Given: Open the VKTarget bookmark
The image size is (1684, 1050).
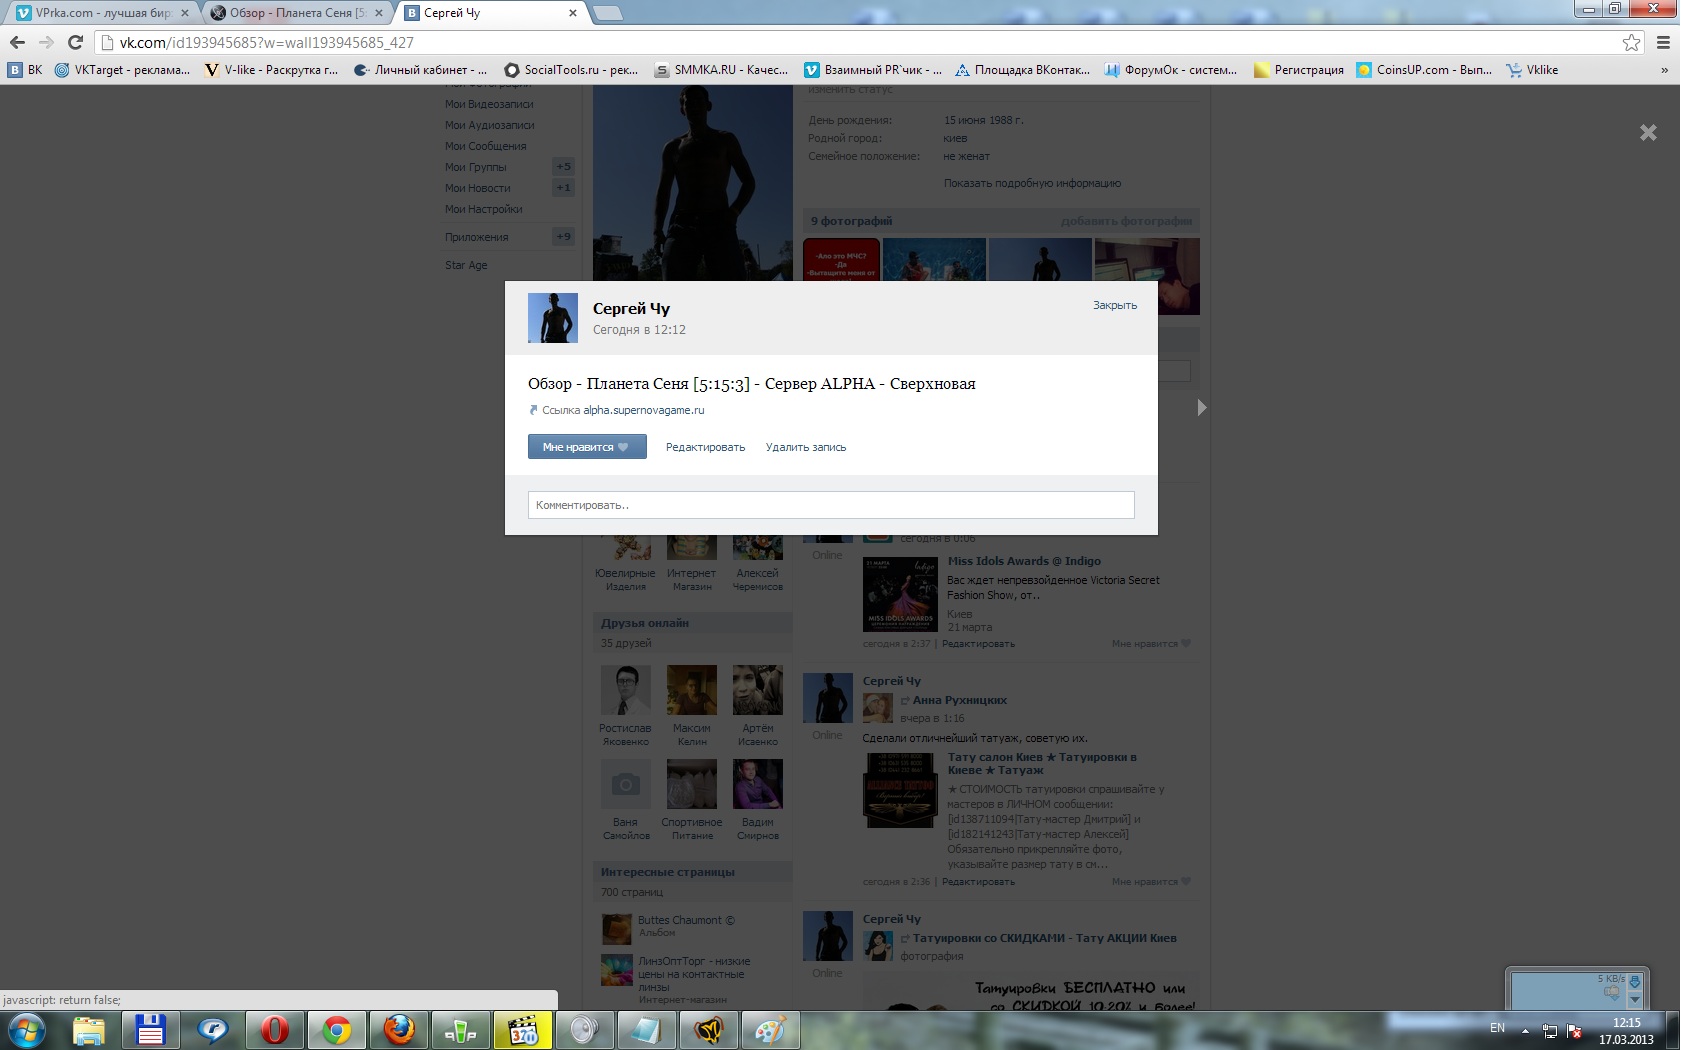Looking at the screenshot, I should click(122, 70).
